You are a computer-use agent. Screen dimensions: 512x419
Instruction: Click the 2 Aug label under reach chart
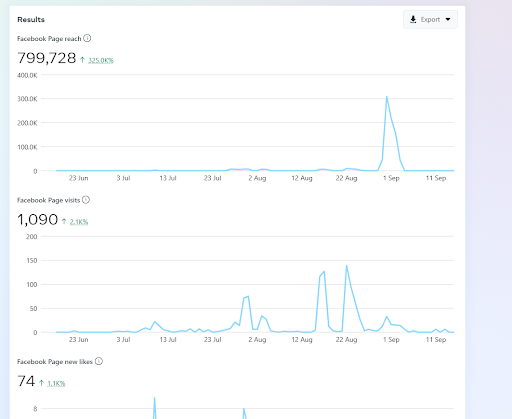pyautogui.click(x=257, y=178)
